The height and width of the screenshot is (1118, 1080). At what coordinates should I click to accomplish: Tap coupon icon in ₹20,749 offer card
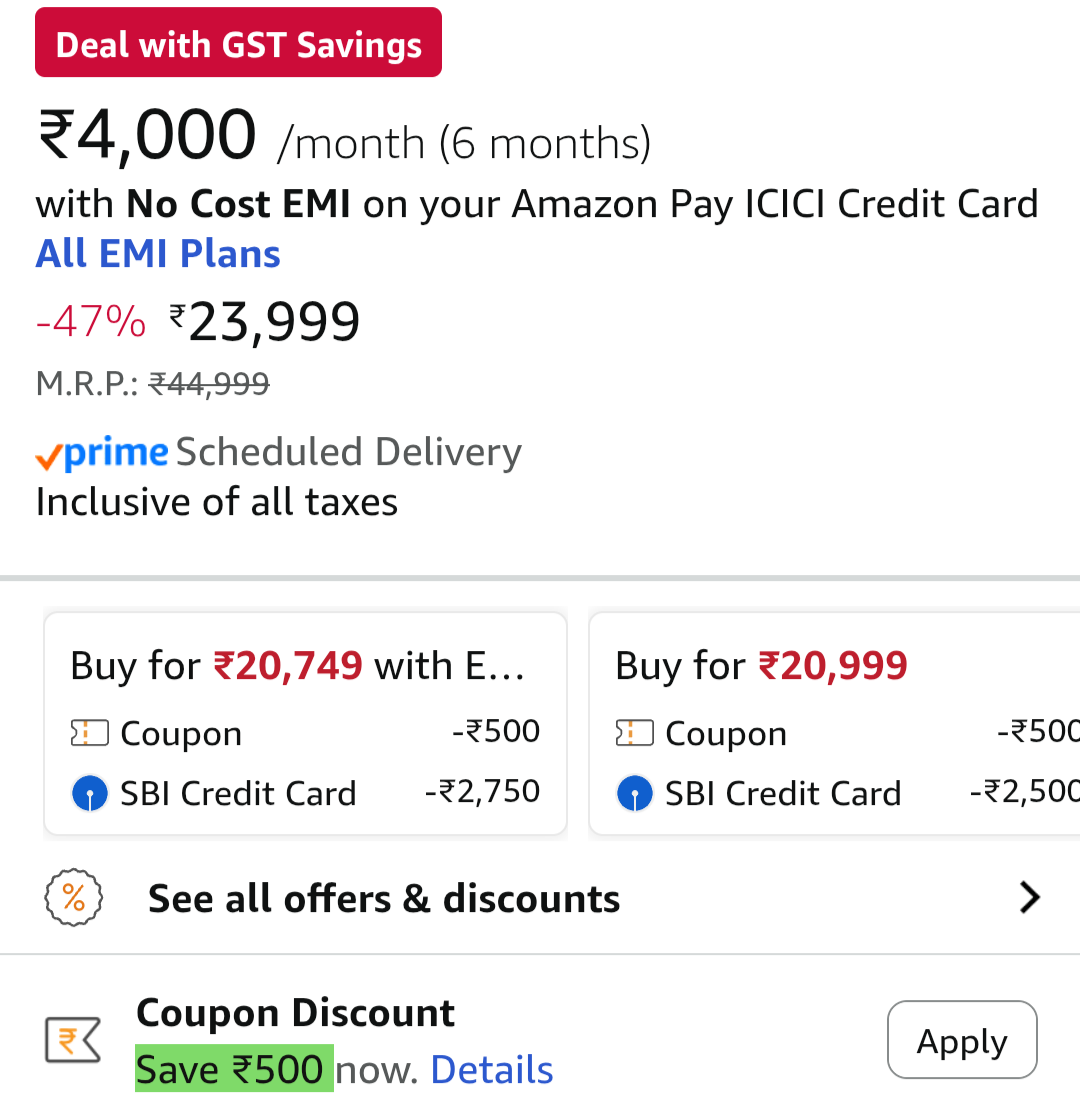click(90, 734)
